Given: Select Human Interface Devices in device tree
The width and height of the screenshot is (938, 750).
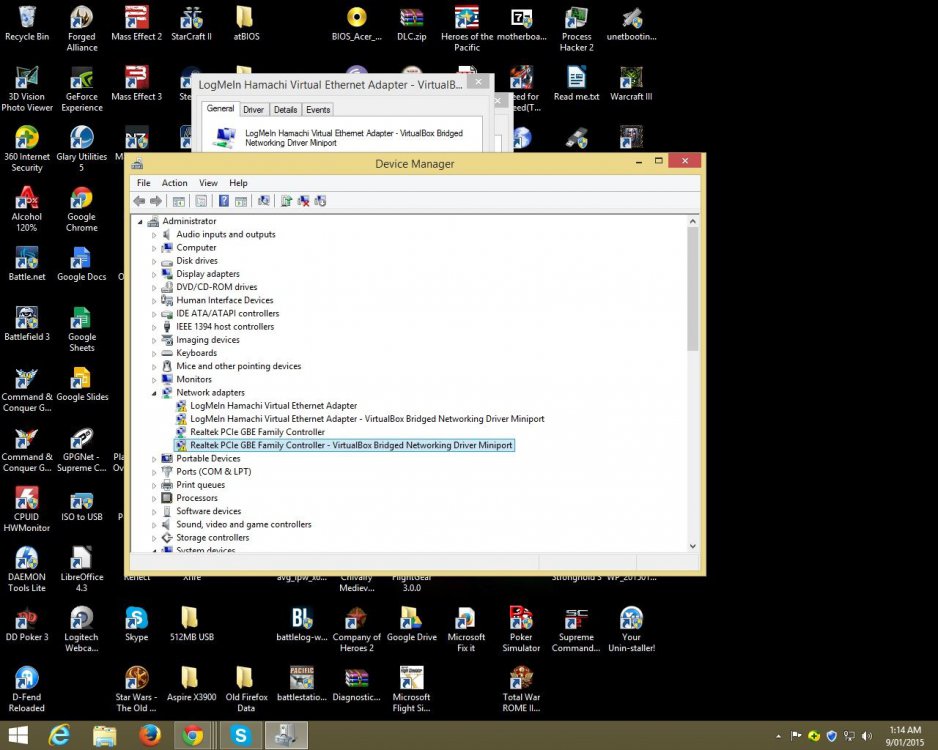Looking at the screenshot, I should [224, 300].
